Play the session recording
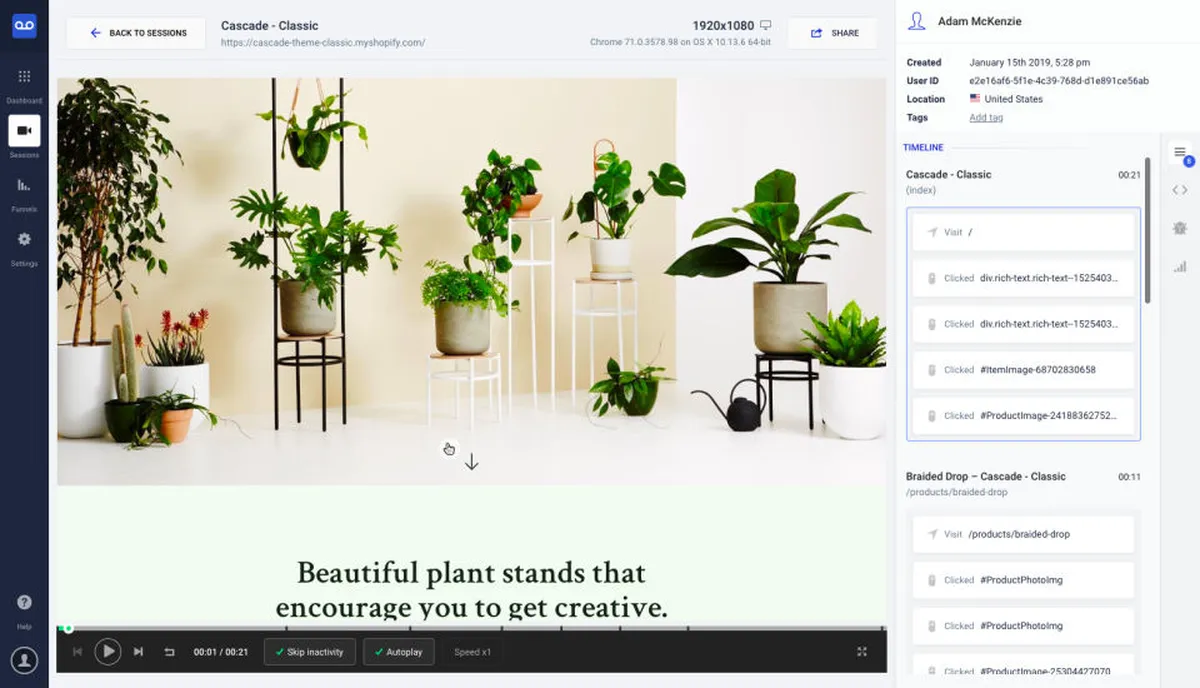 tap(107, 652)
